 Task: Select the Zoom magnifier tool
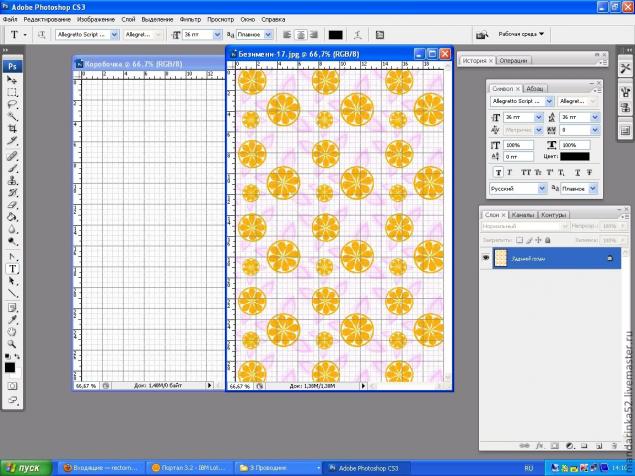point(13,343)
